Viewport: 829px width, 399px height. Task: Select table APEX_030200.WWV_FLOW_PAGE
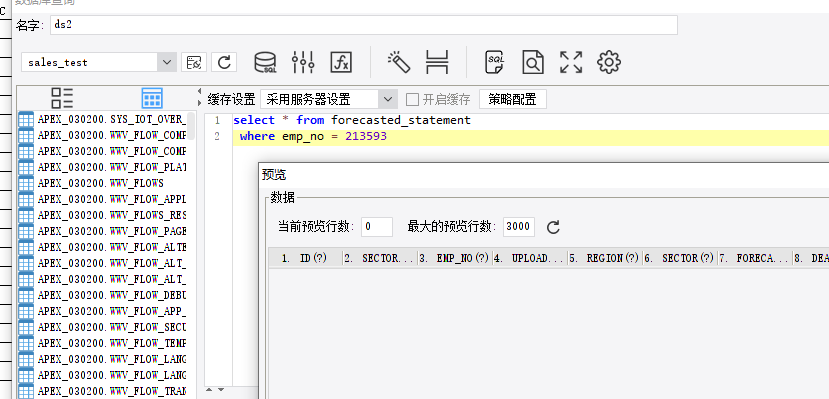click(103, 231)
